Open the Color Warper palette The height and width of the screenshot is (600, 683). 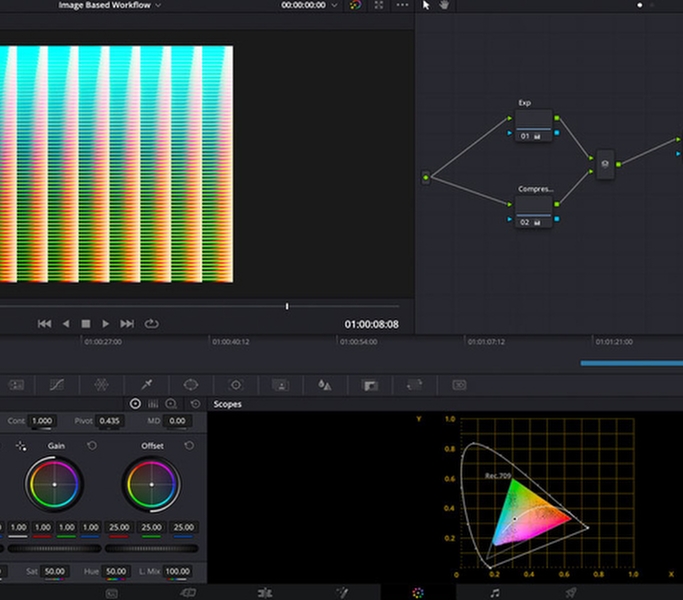101,384
